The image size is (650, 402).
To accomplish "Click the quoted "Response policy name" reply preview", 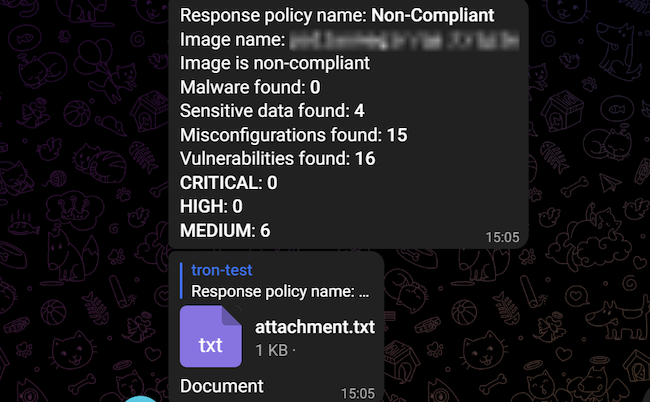I will 280,292.
